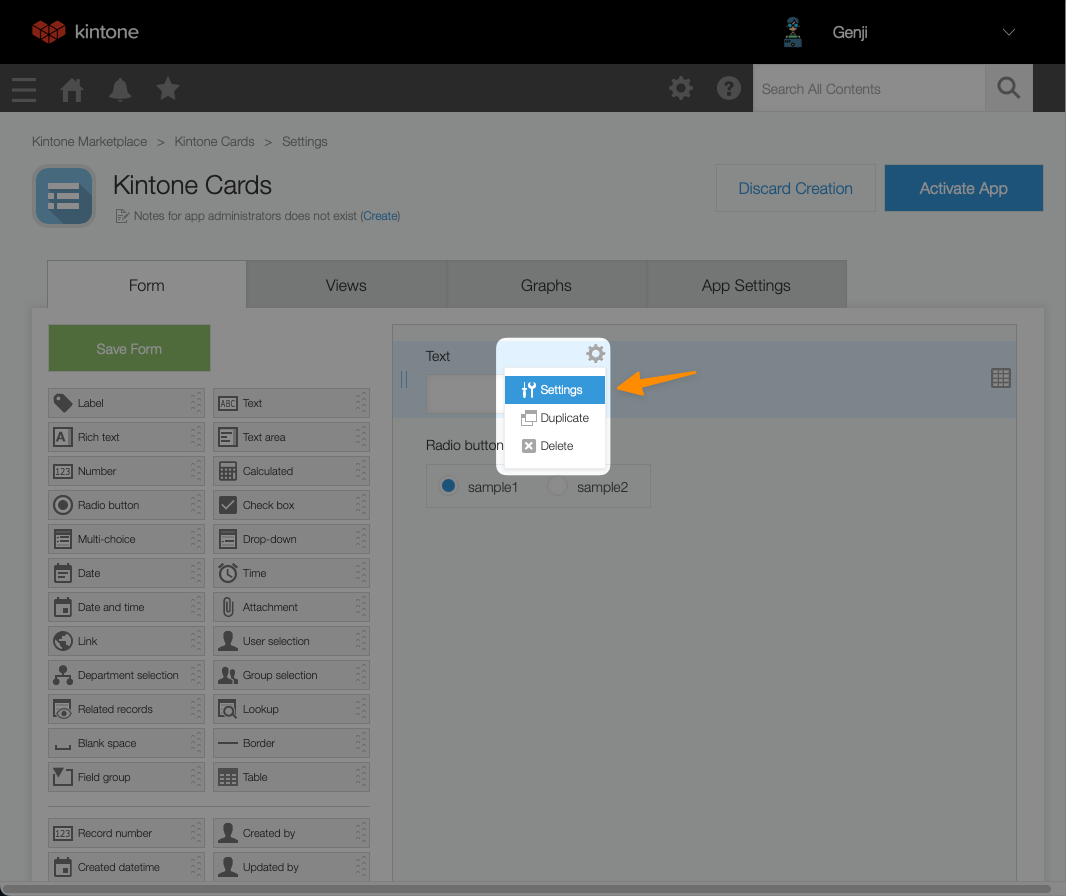The height and width of the screenshot is (896, 1066).
Task: Switch to the Views tab
Action: 346,285
